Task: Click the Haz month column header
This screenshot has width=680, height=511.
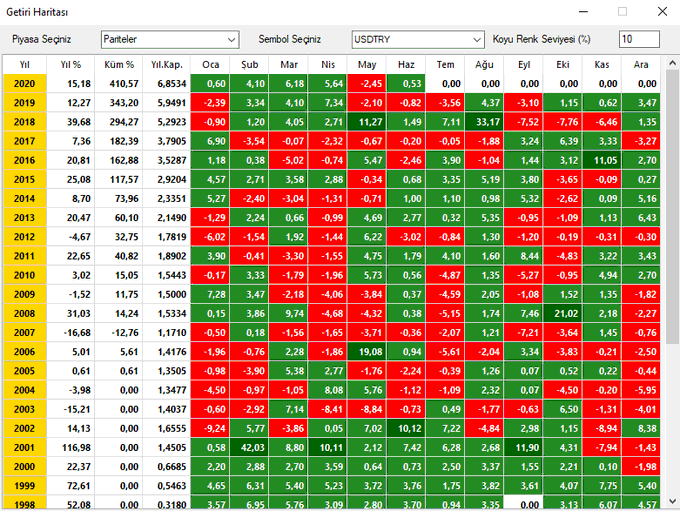Action: click(x=406, y=65)
